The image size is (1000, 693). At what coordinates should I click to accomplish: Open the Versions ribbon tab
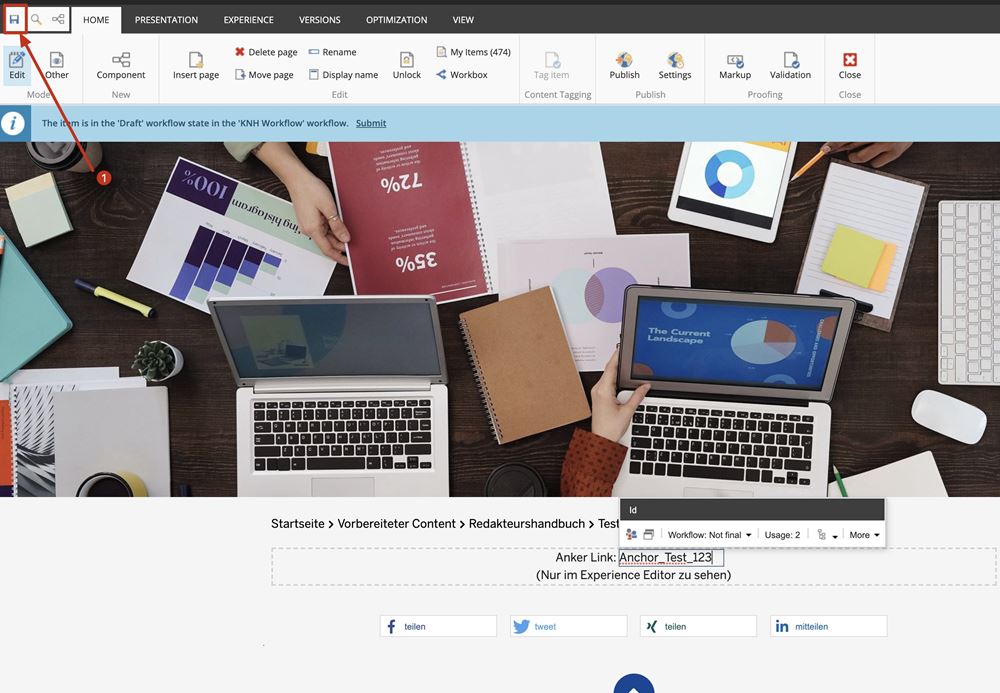point(320,20)
